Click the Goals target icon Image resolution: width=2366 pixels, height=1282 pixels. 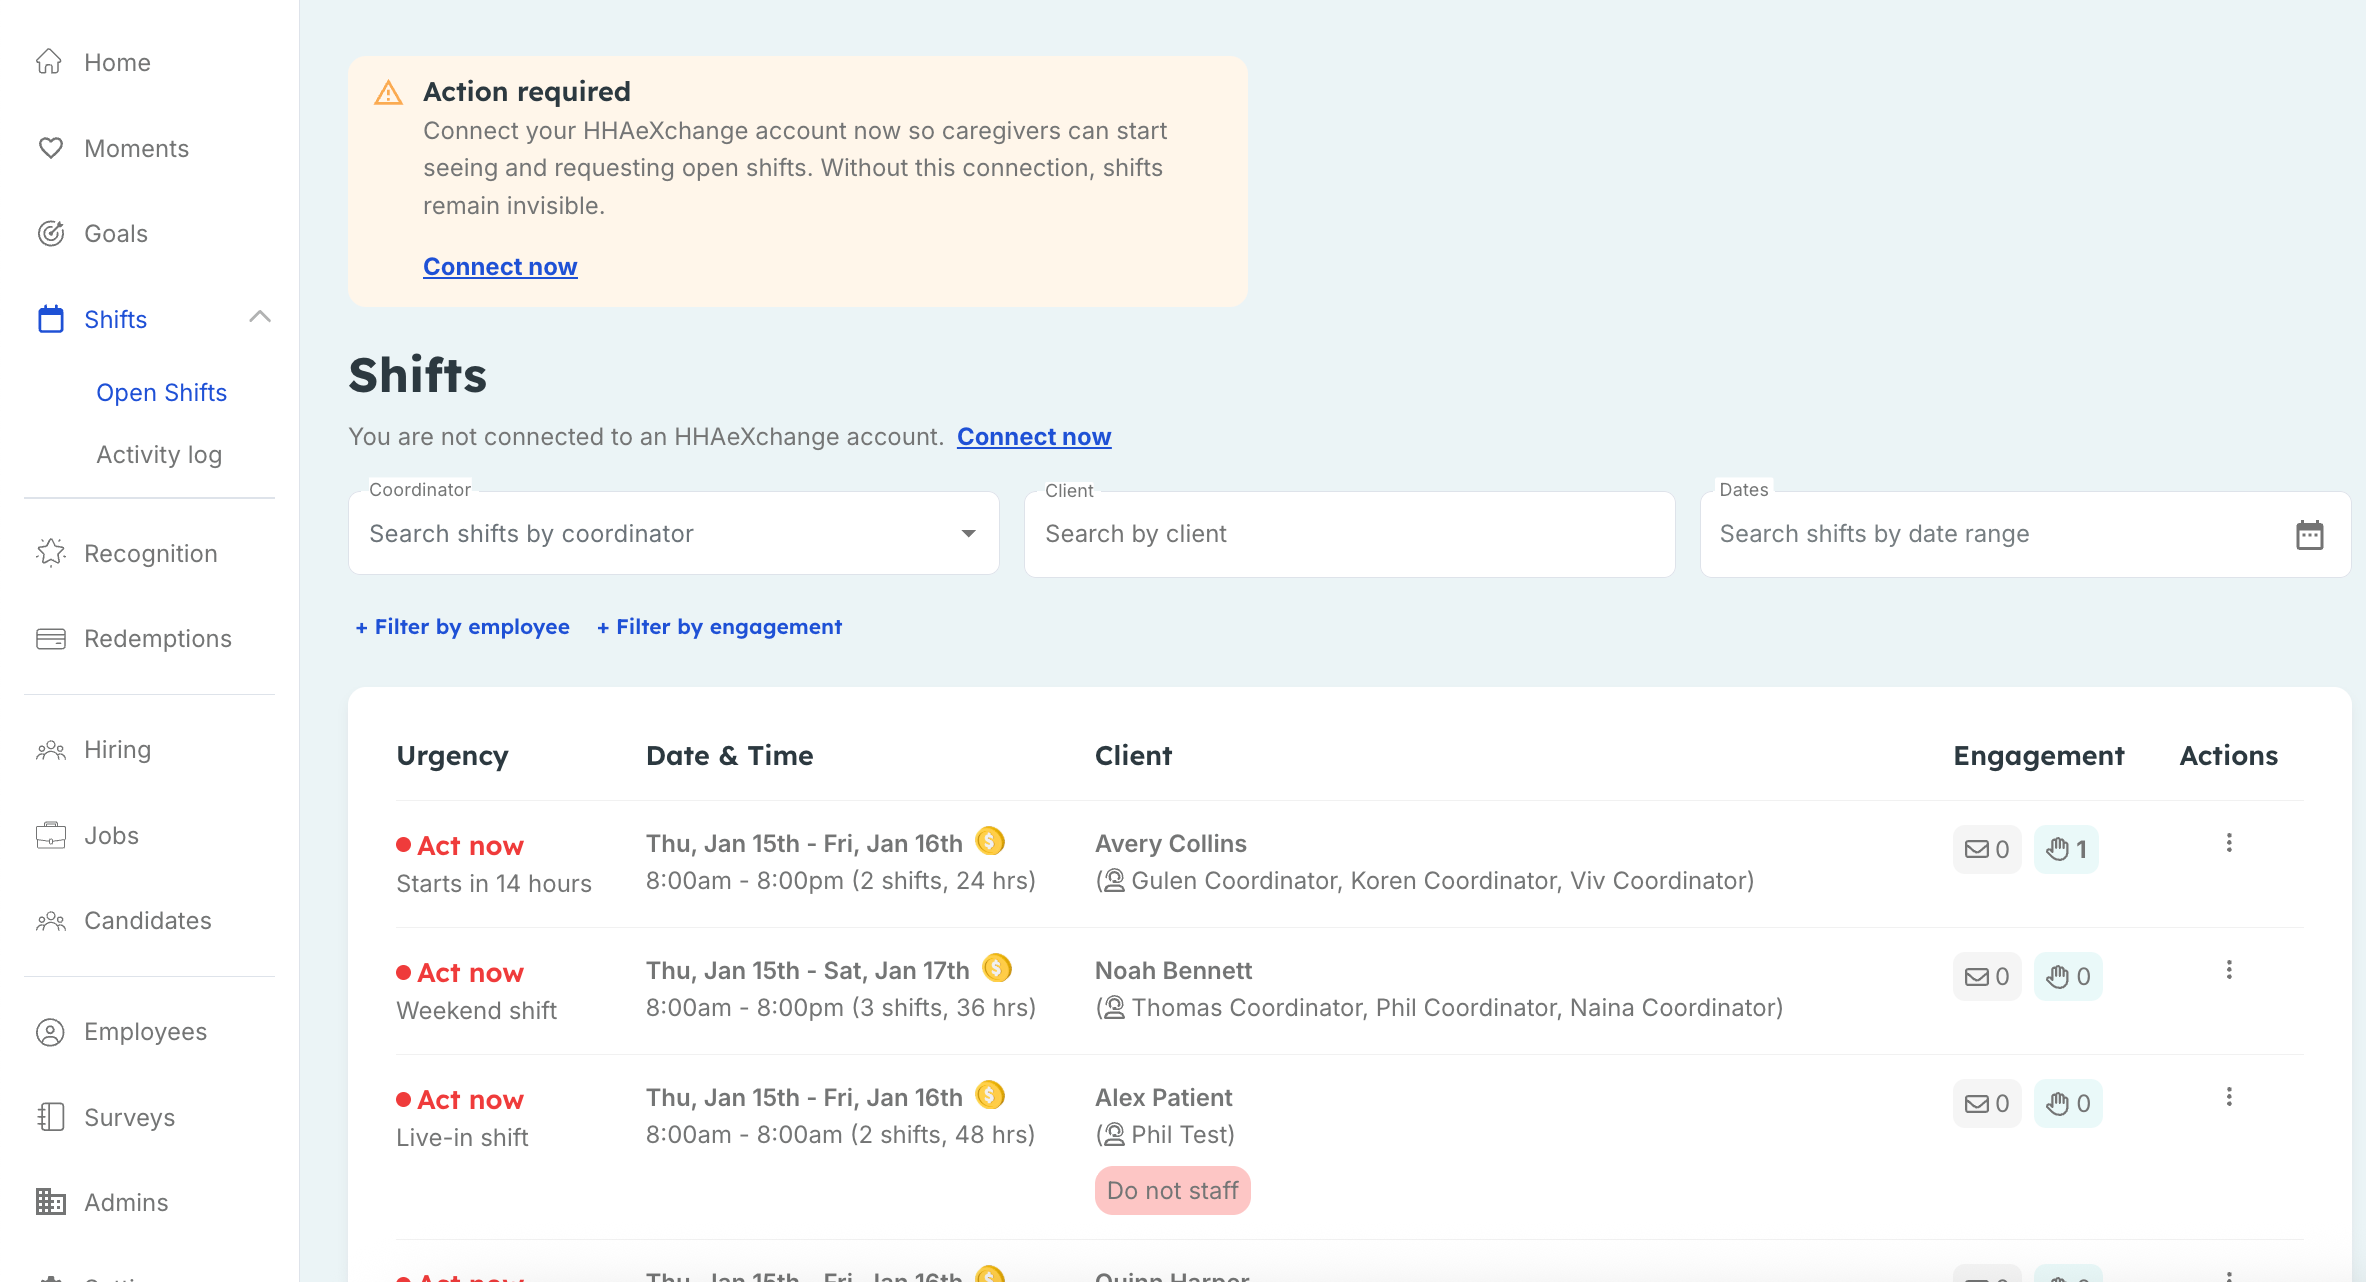coord(50,233)
